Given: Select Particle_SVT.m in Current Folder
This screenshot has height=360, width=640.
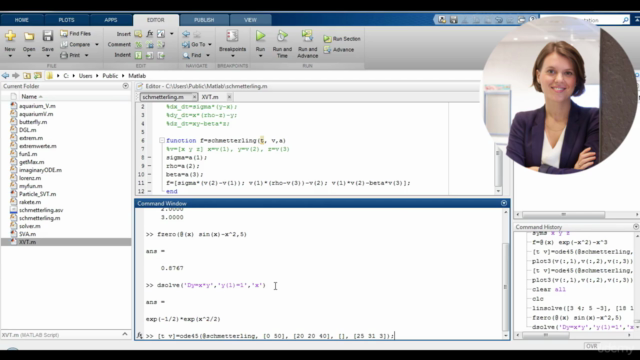Looking at the screenshot, I should point(37,194).
